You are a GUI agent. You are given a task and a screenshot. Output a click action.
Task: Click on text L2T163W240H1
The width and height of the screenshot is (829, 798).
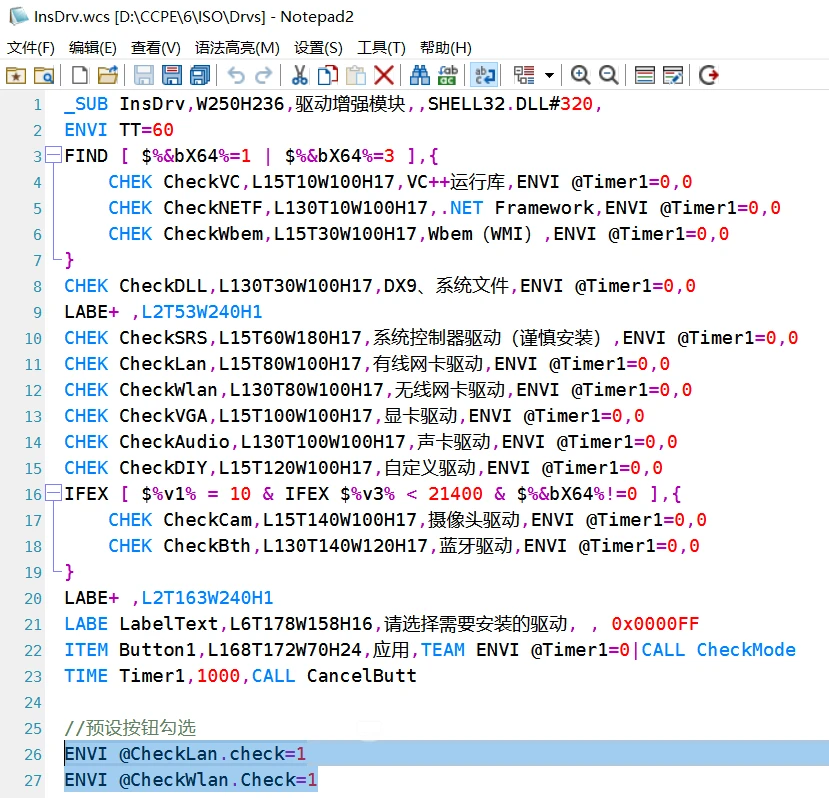tap(207, 598)
